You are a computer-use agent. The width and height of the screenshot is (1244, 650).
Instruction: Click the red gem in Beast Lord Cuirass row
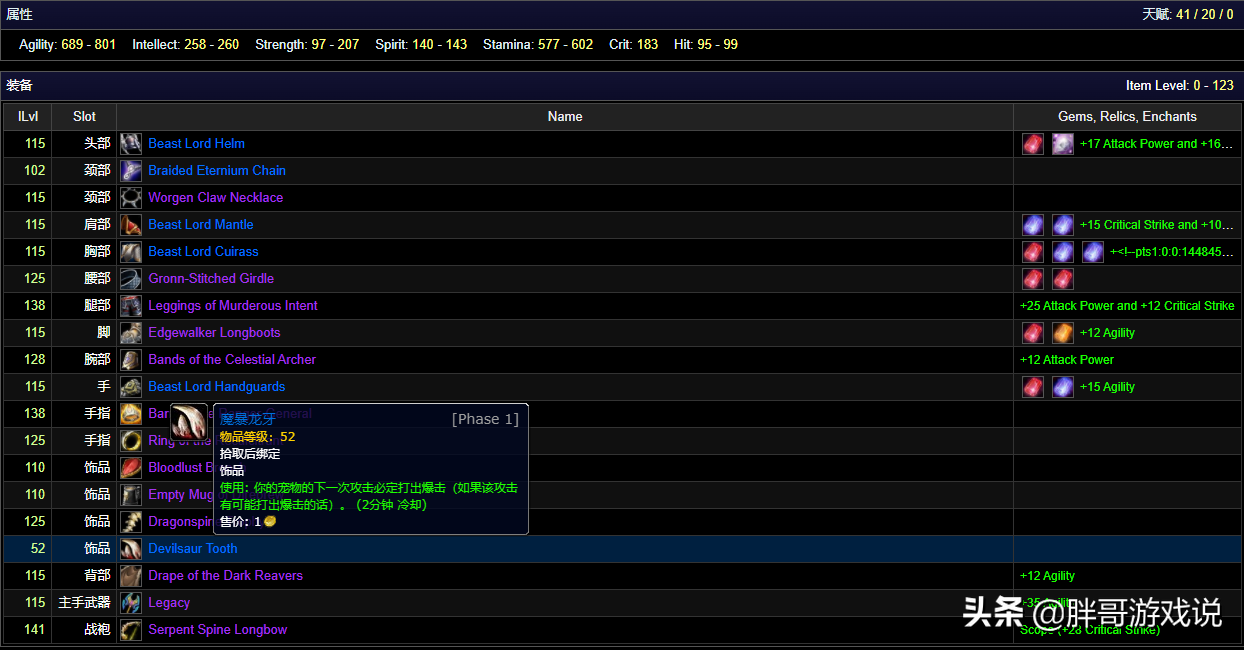1033,252
